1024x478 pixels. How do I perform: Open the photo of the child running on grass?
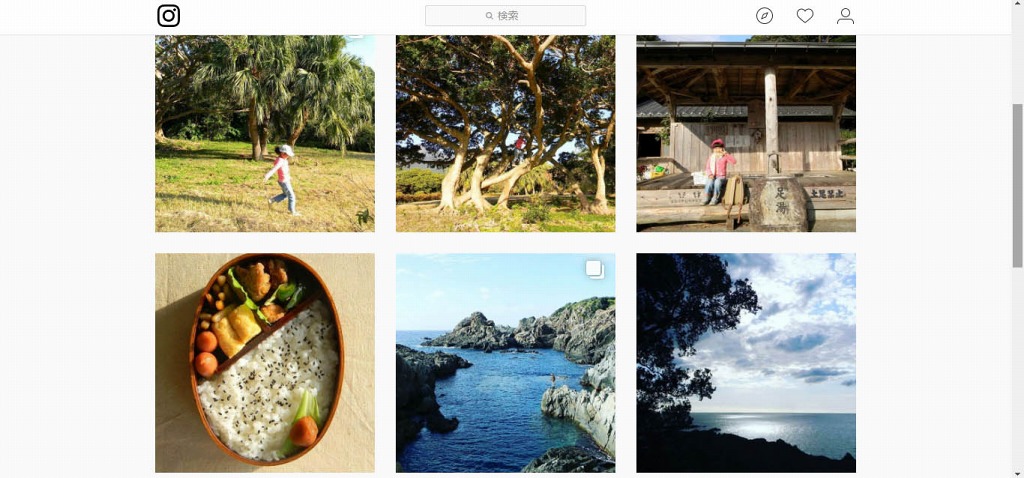tap(265, 133)
